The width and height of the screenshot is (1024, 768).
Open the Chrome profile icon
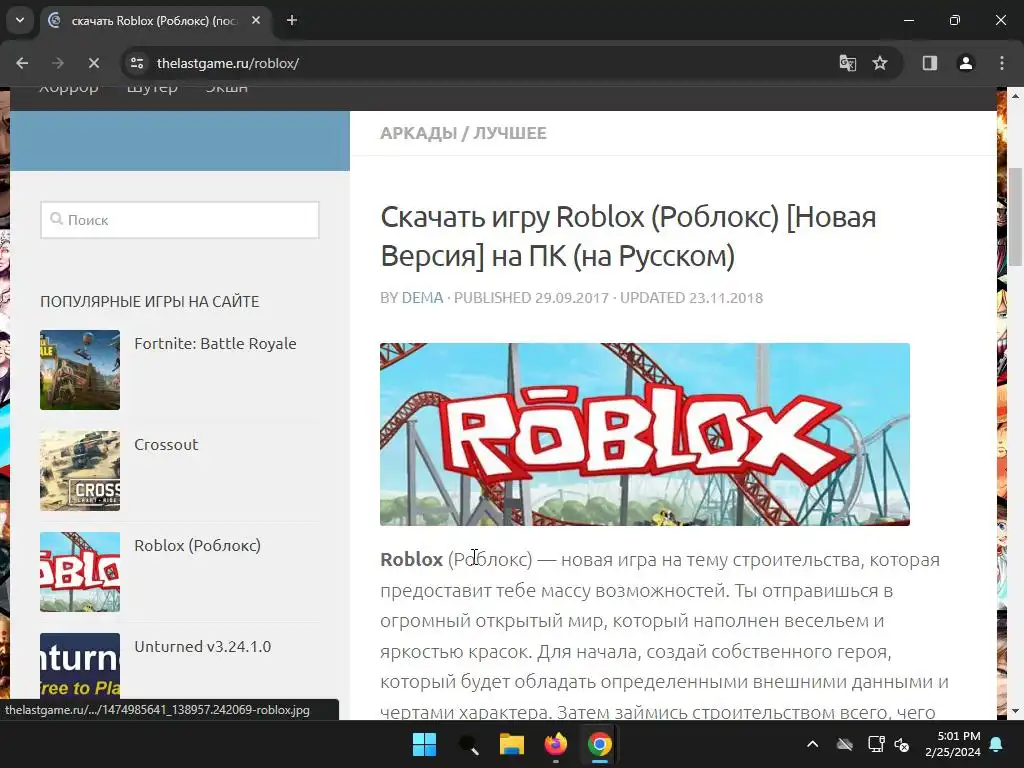(x=966, y=63)
